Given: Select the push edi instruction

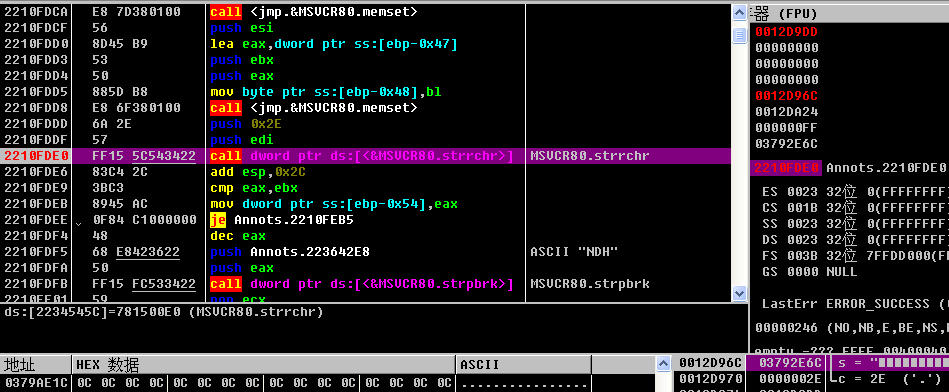Looking at the screenshot, I should 241,140.
